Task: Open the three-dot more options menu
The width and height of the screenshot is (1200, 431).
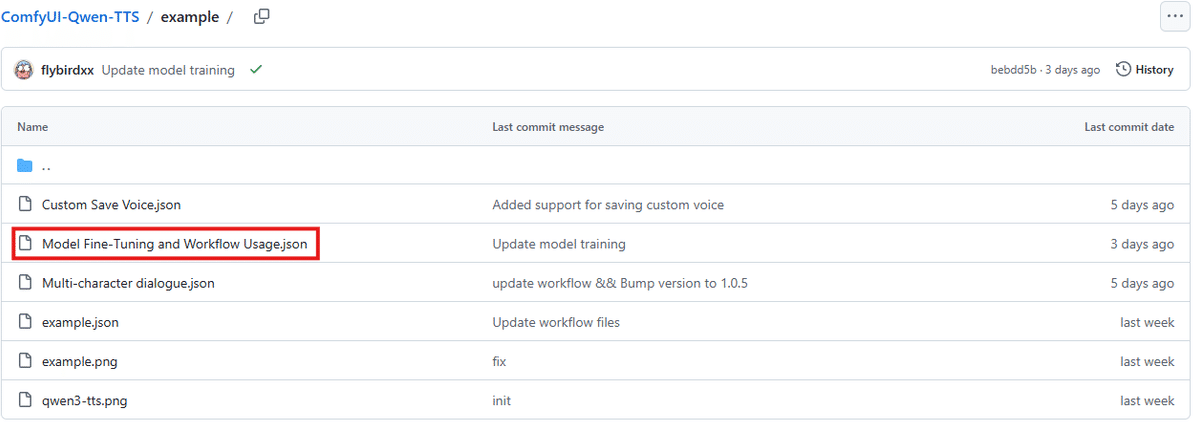Action: [1174, 17]
